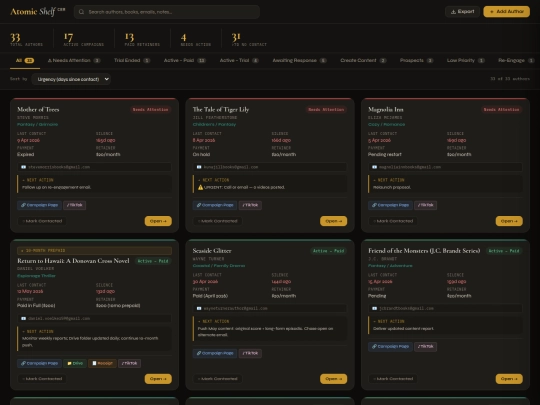The height and width of the screenshot is (405, 540).
Task: Open TikTok link for Magnolia Inn
Action: tap(426, 205)
